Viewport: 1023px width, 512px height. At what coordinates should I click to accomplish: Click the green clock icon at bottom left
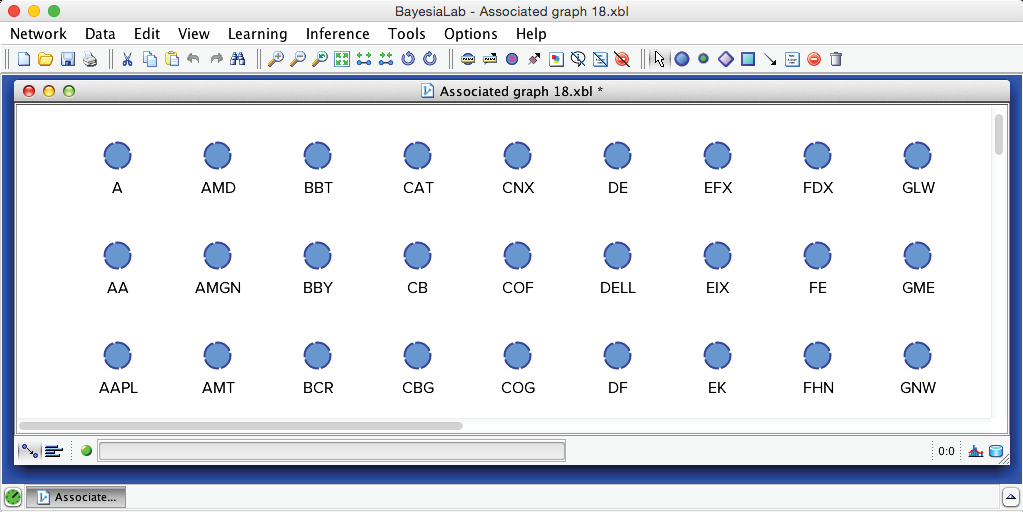[13, 497]
